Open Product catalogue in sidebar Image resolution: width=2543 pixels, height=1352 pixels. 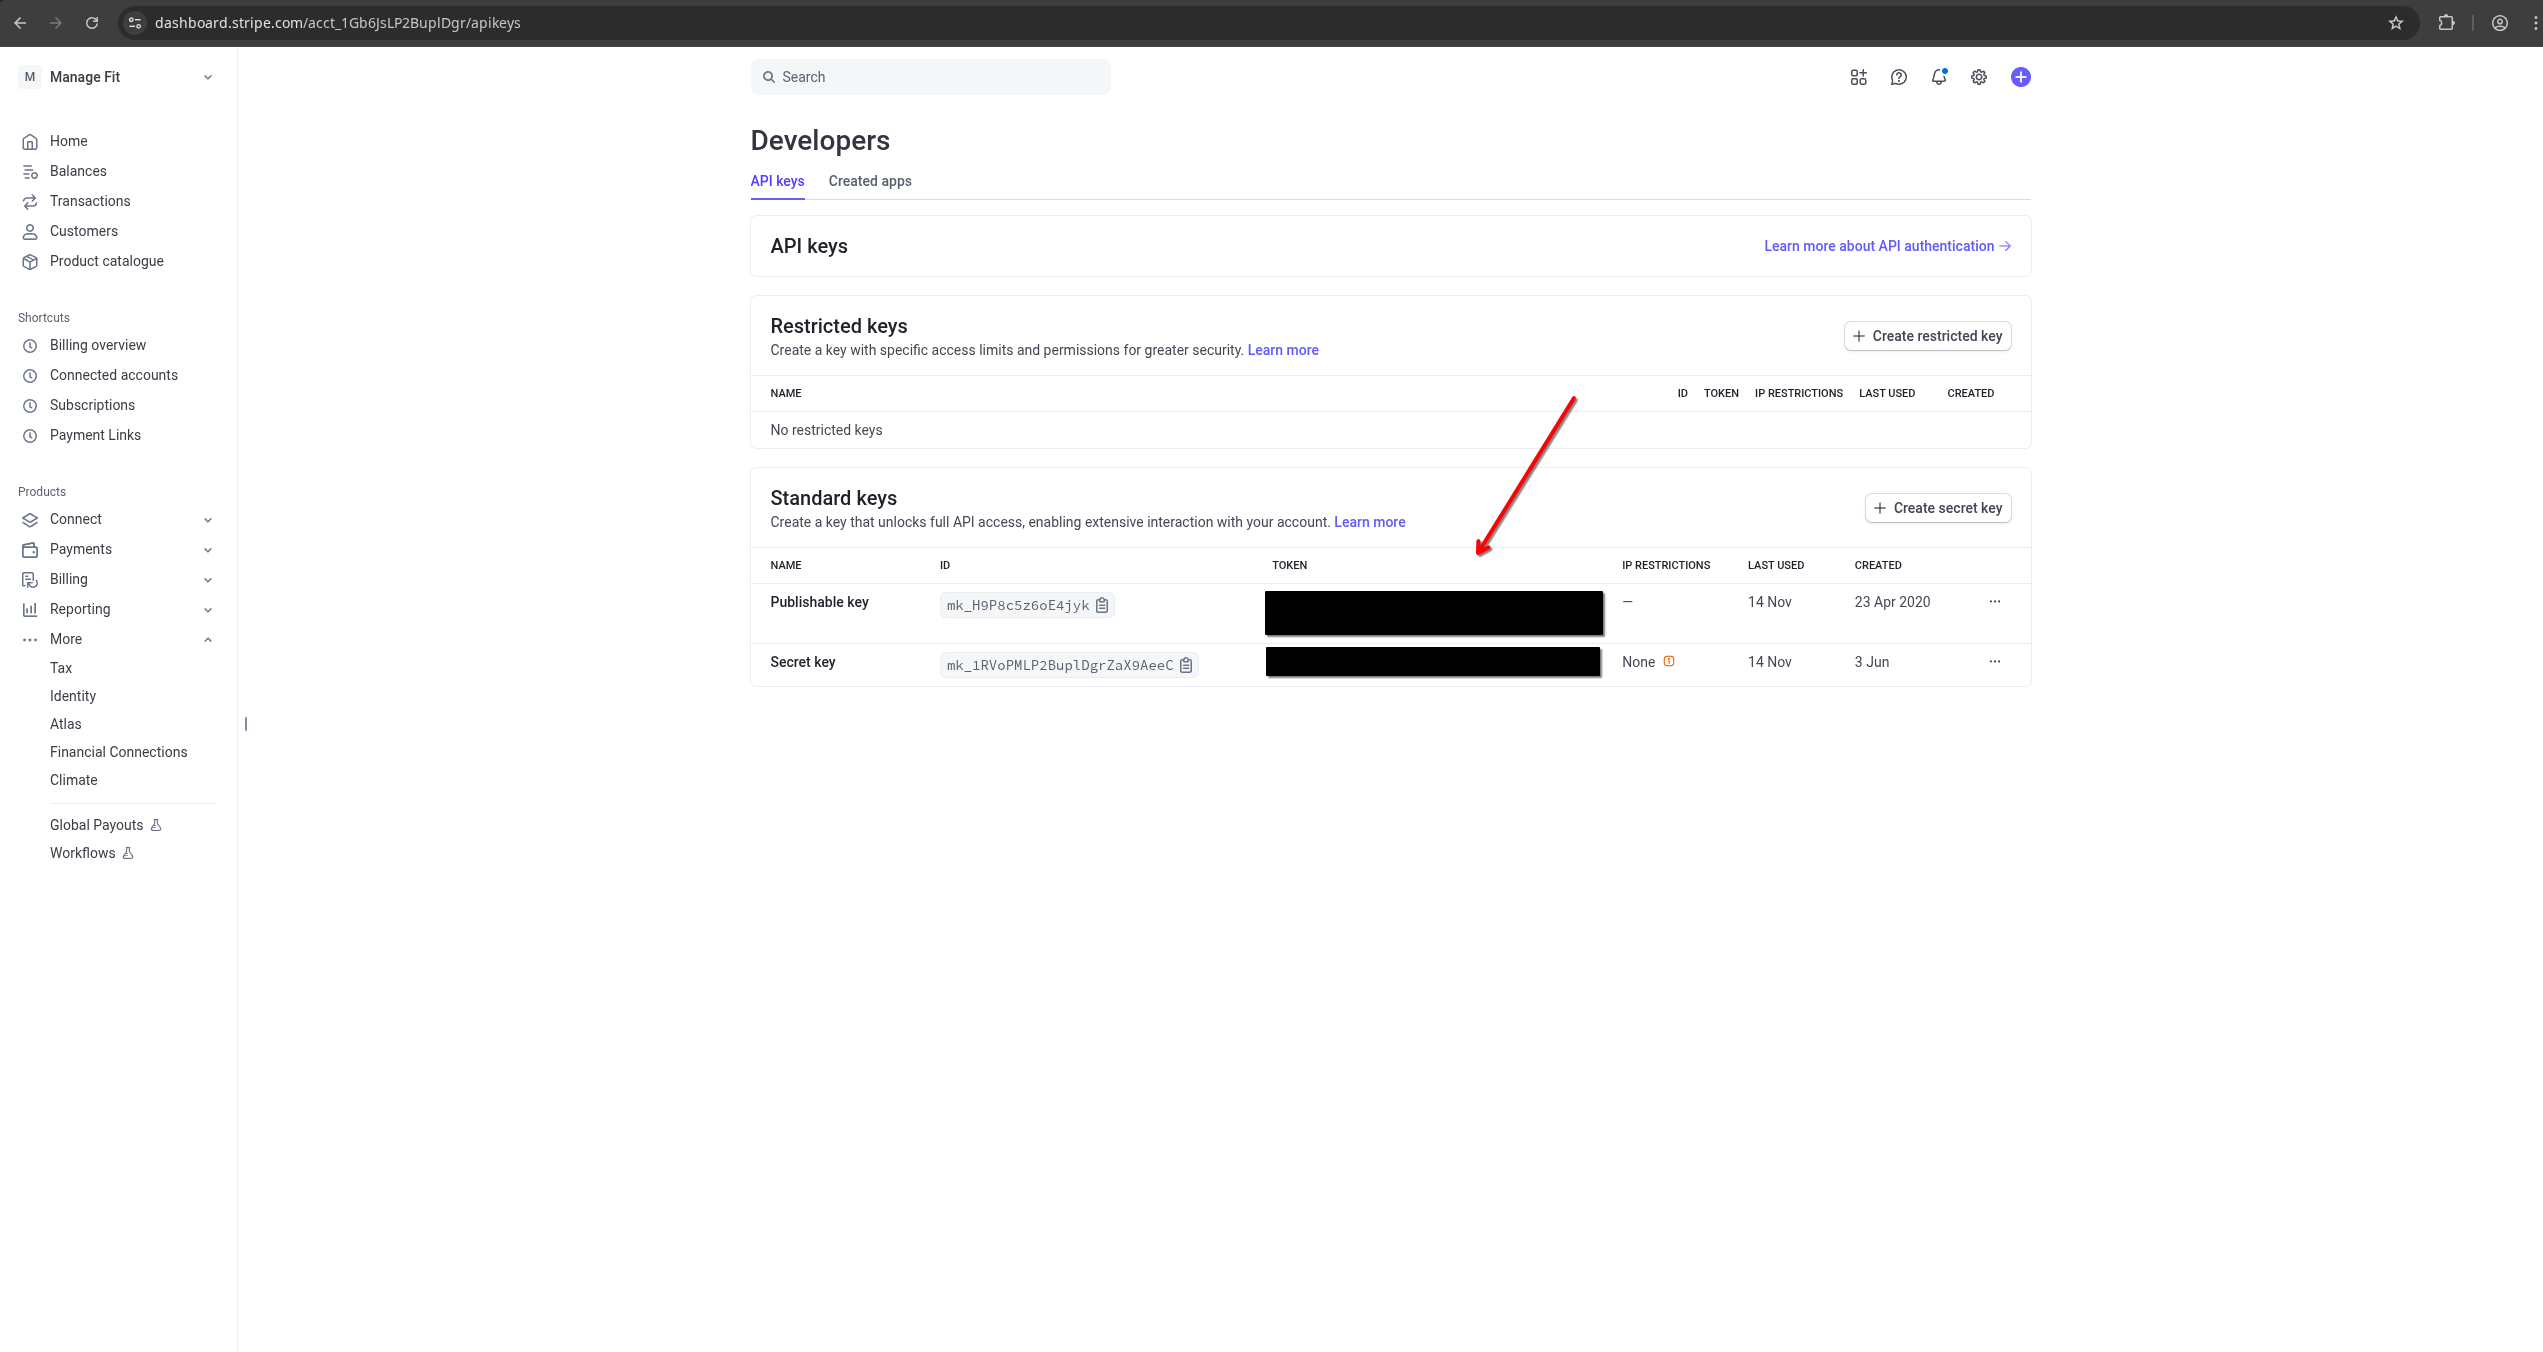tap(106, 261)
